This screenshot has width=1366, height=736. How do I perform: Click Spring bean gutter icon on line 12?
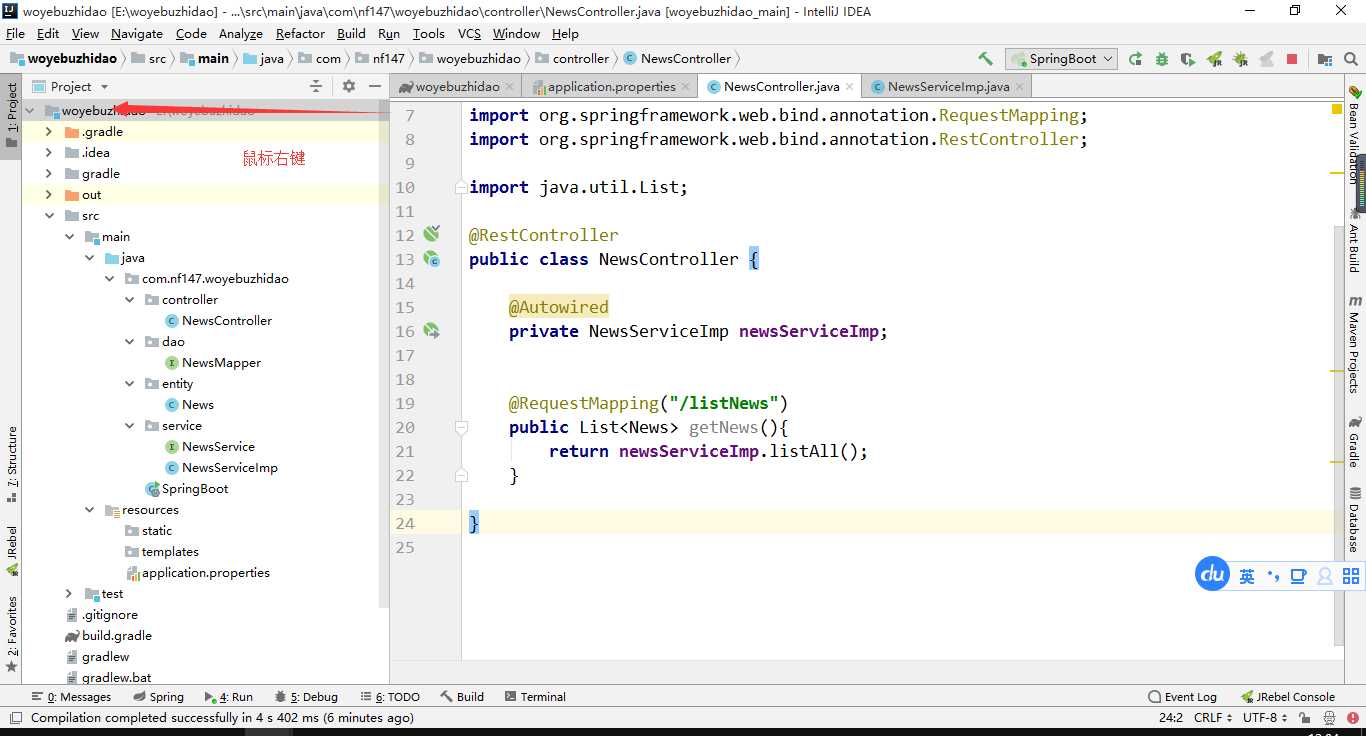pyautogui.click(x=431, y=234)
